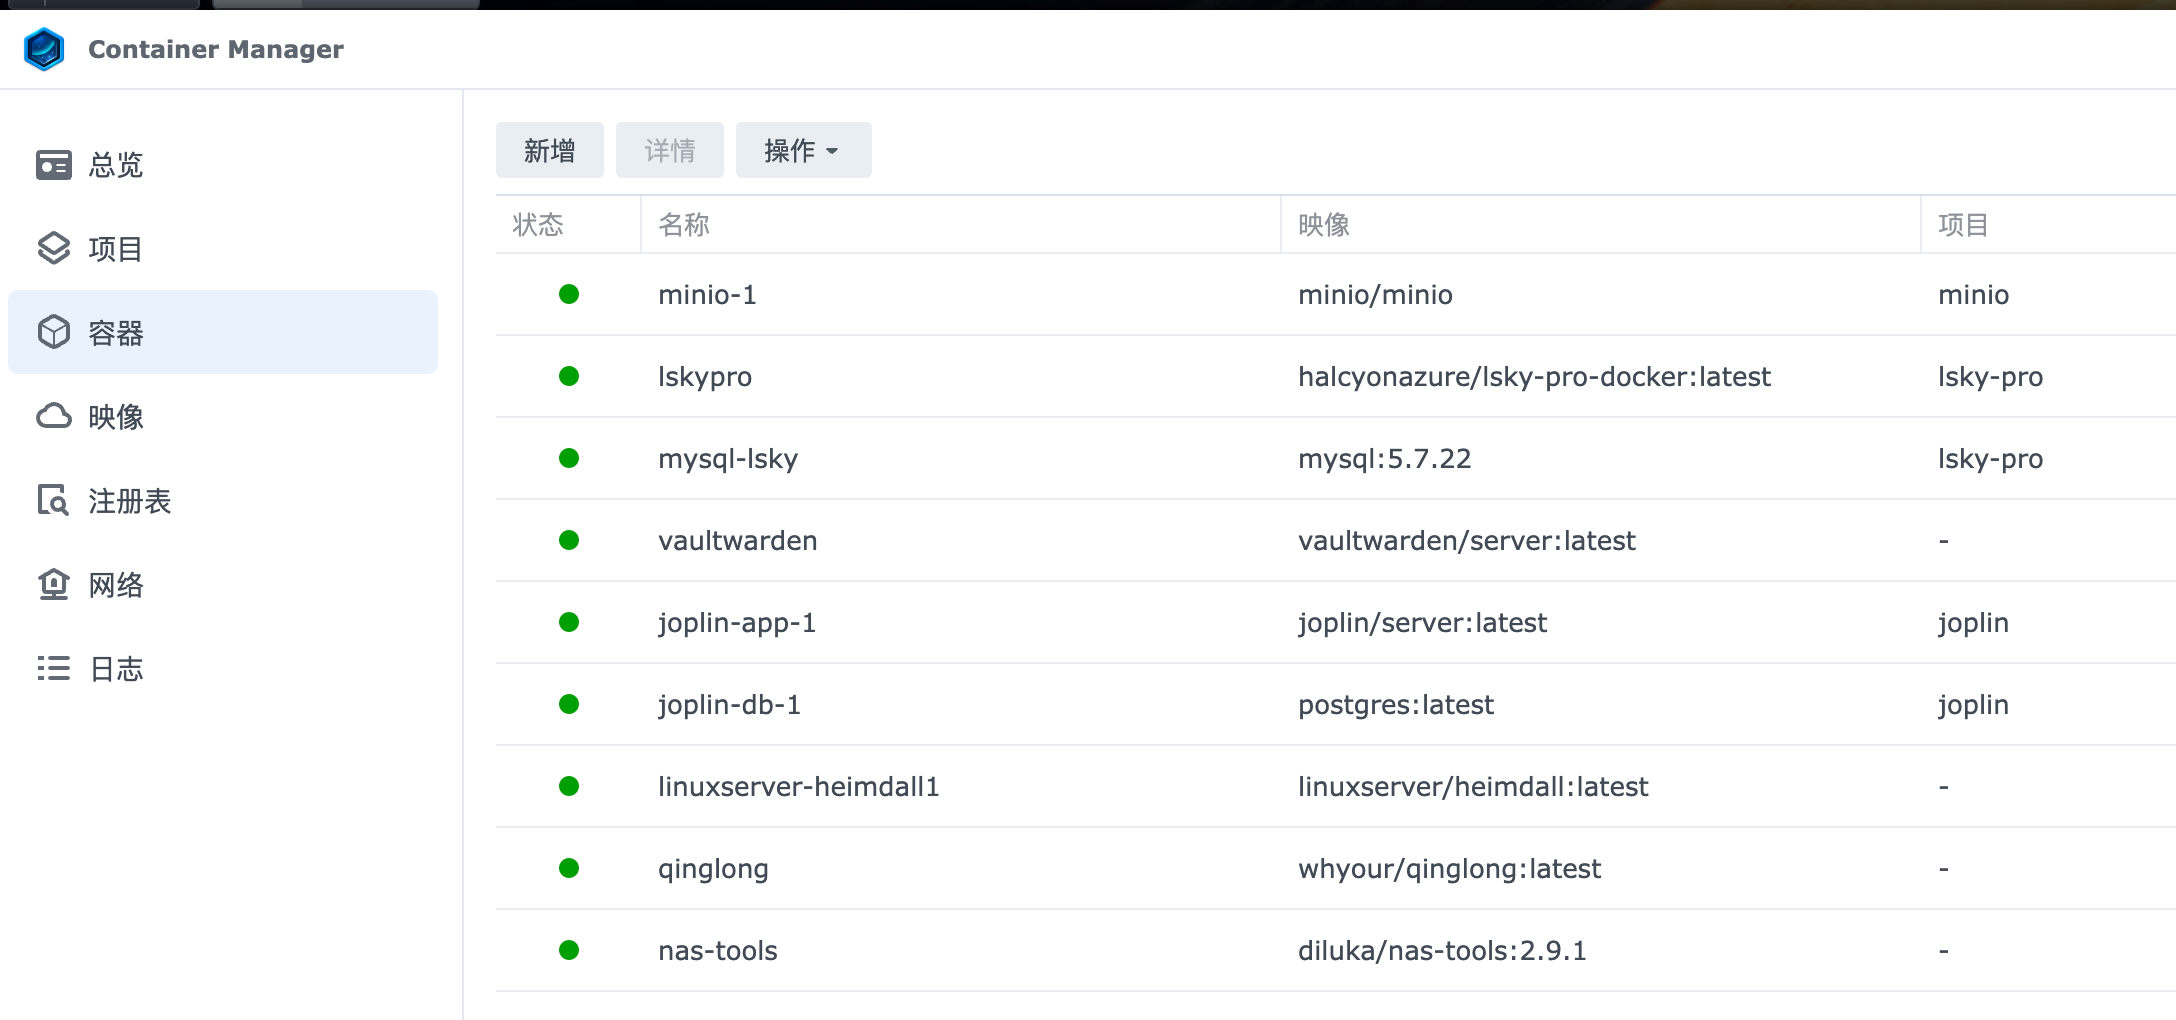Image resolution: width=2176 pixels, height=1020 pixels.
Task: Click the 新增 add button
Action: point(550,150)
